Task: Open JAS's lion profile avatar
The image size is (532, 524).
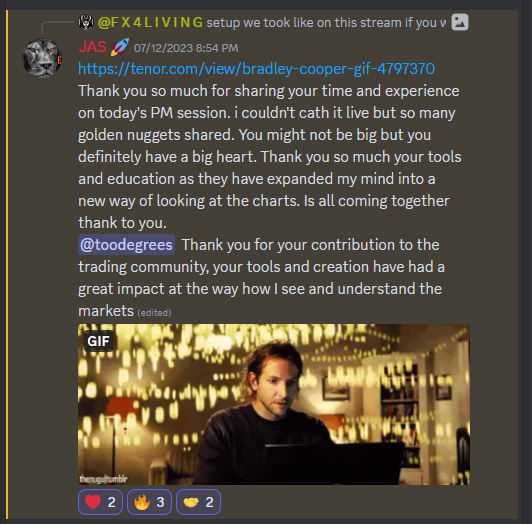Action: (42, 58)
